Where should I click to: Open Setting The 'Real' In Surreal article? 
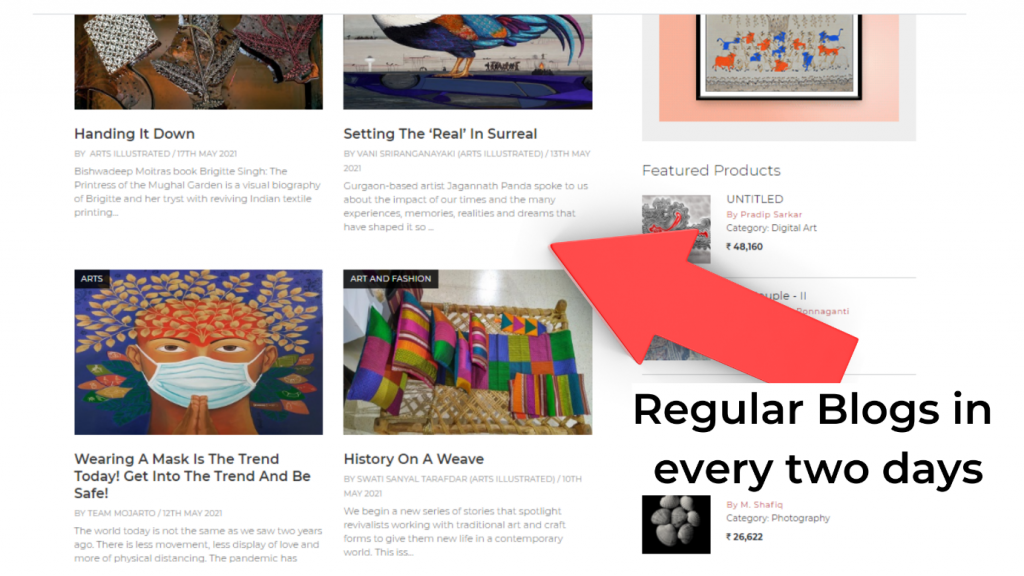tap(440, 134)
